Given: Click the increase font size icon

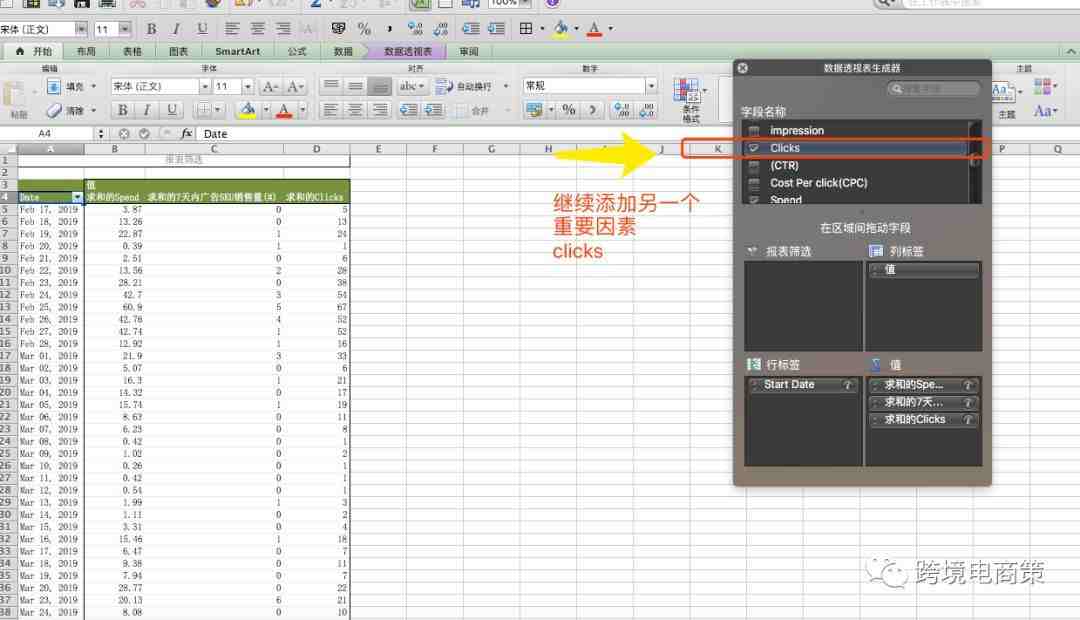Looking at the screenshot, I should click(x=271, y=86).
